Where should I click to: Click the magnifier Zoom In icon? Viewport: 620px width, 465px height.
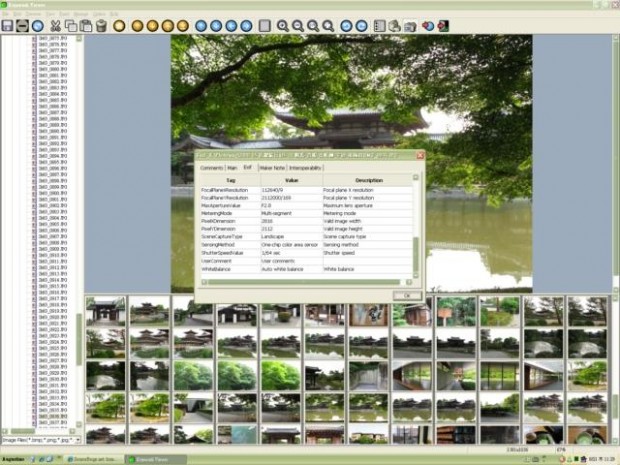pos(282,26)
